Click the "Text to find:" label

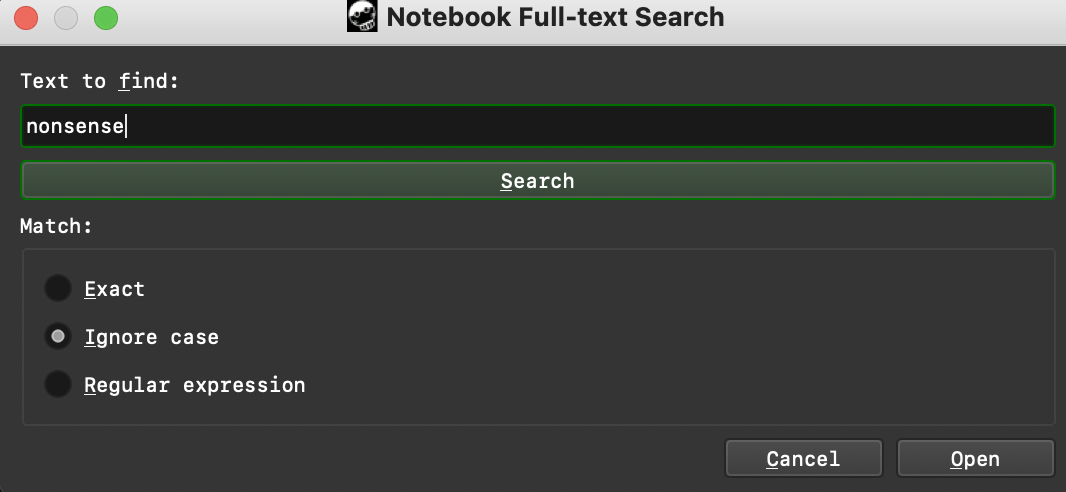tap(99, 81)
